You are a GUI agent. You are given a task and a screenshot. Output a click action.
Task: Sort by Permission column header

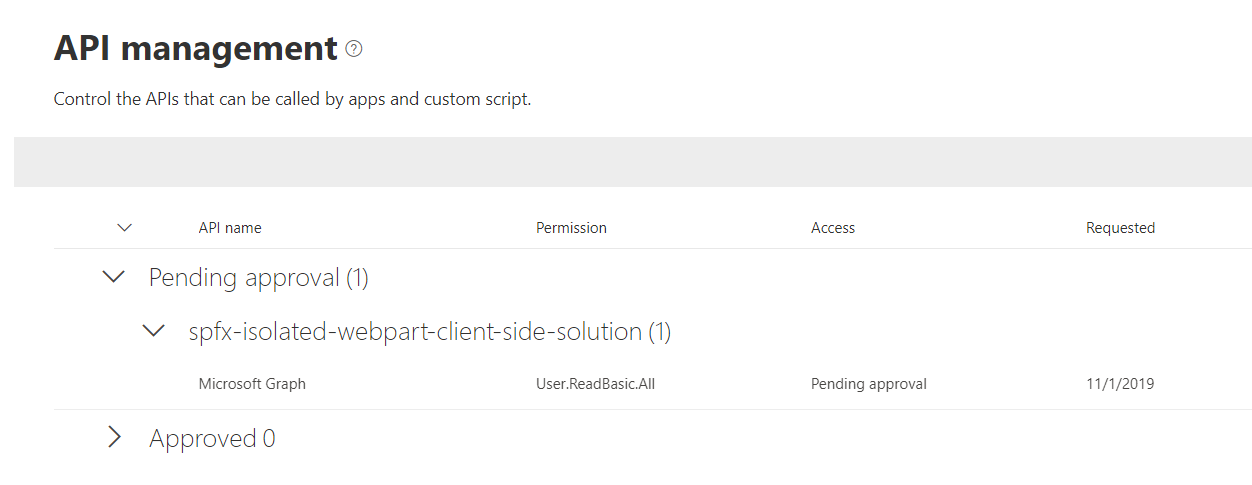571,227
